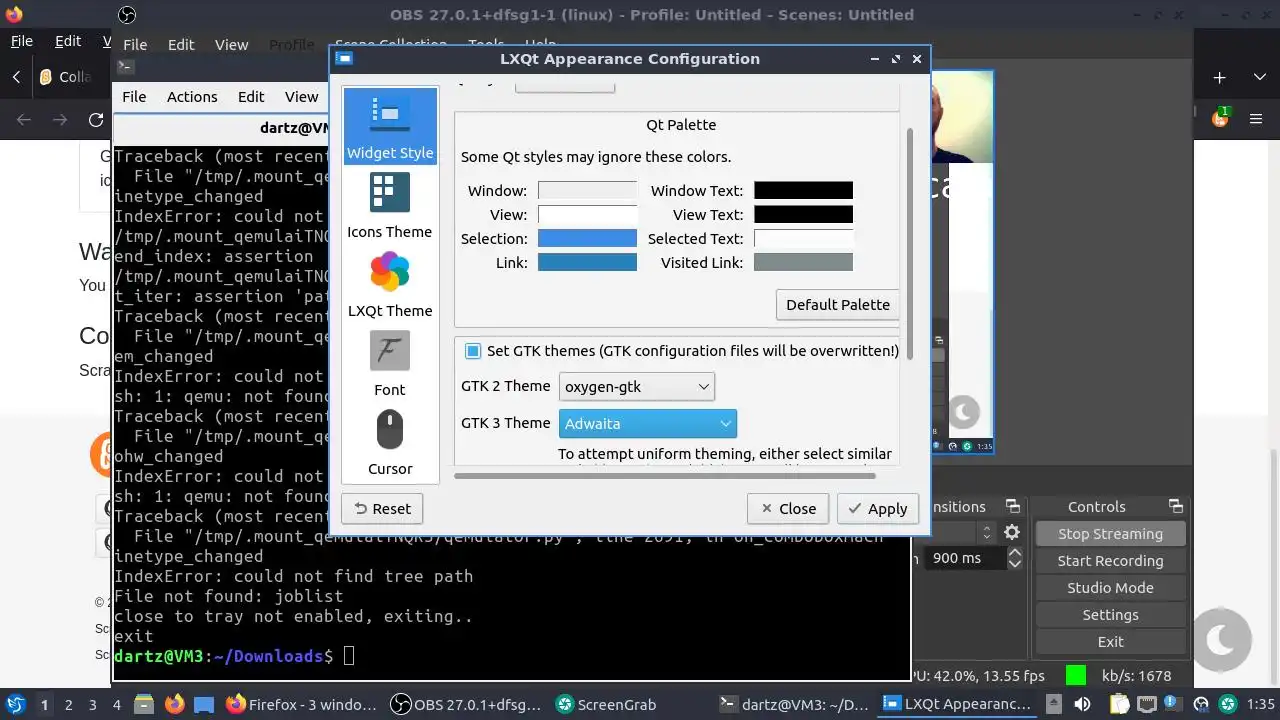
Task: Adjust the 900 ms duration stepper
Action: (x=1015, y=558)
